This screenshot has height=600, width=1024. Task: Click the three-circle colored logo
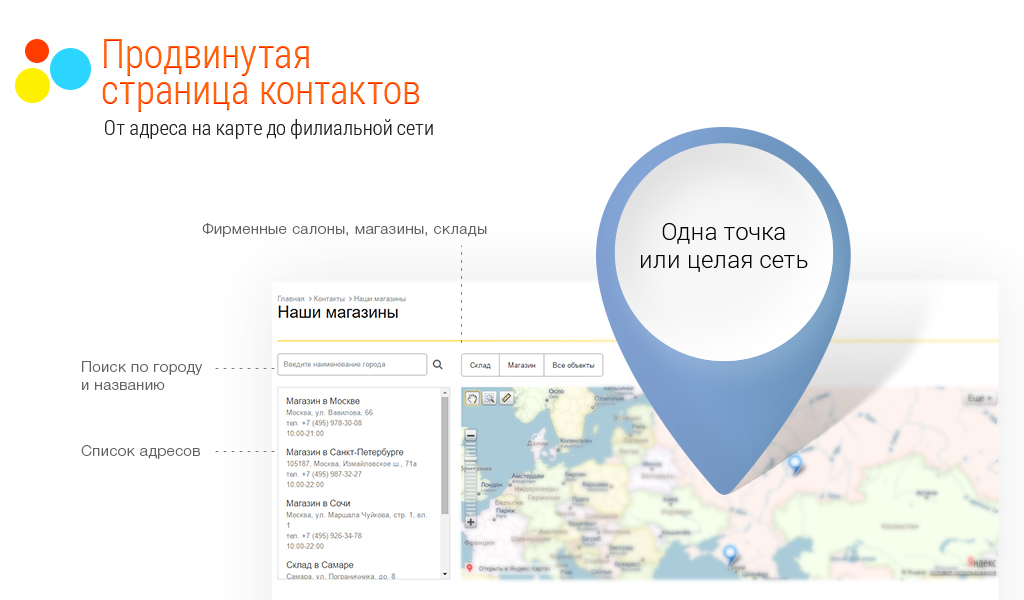click(x=53, y=71)
